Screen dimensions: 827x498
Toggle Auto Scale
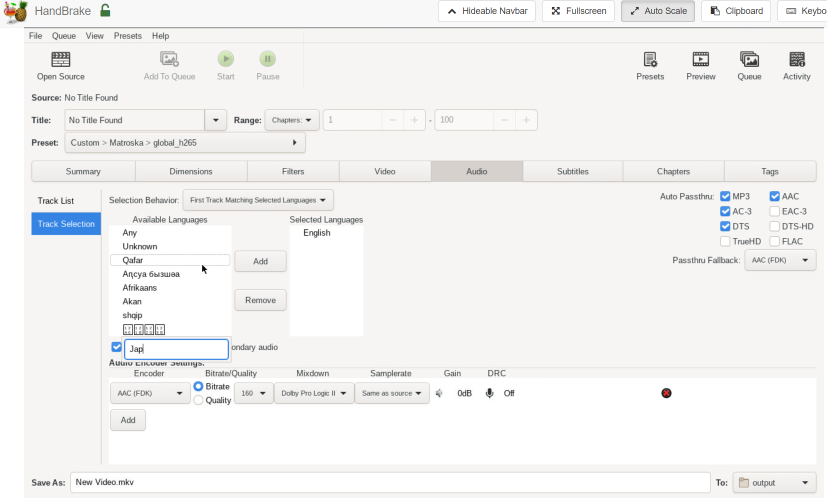tap(658, 11)
